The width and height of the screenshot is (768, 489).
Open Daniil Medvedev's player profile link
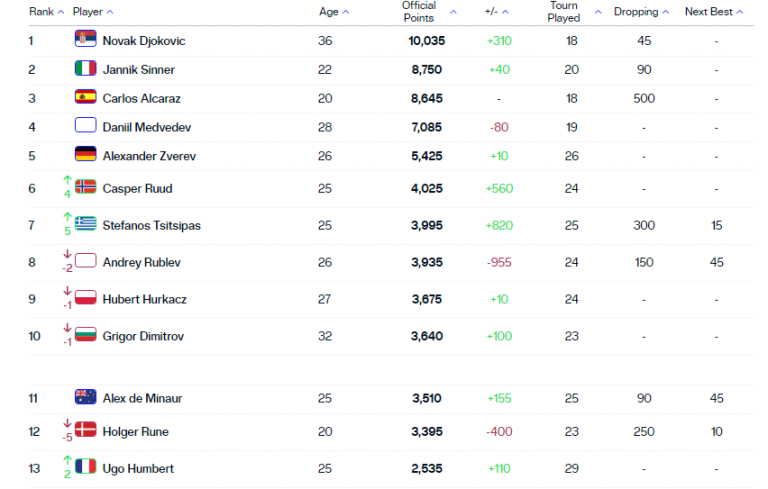[145, 127]
